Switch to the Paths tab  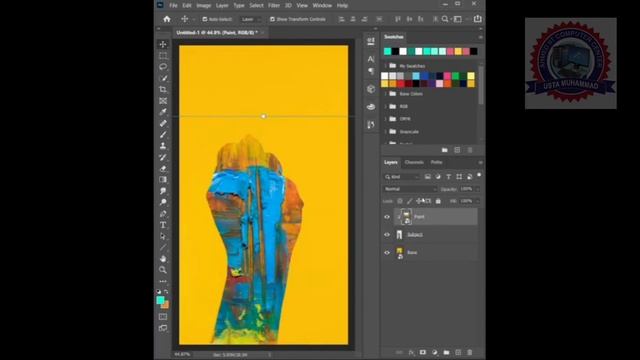(x=436, y=162)
